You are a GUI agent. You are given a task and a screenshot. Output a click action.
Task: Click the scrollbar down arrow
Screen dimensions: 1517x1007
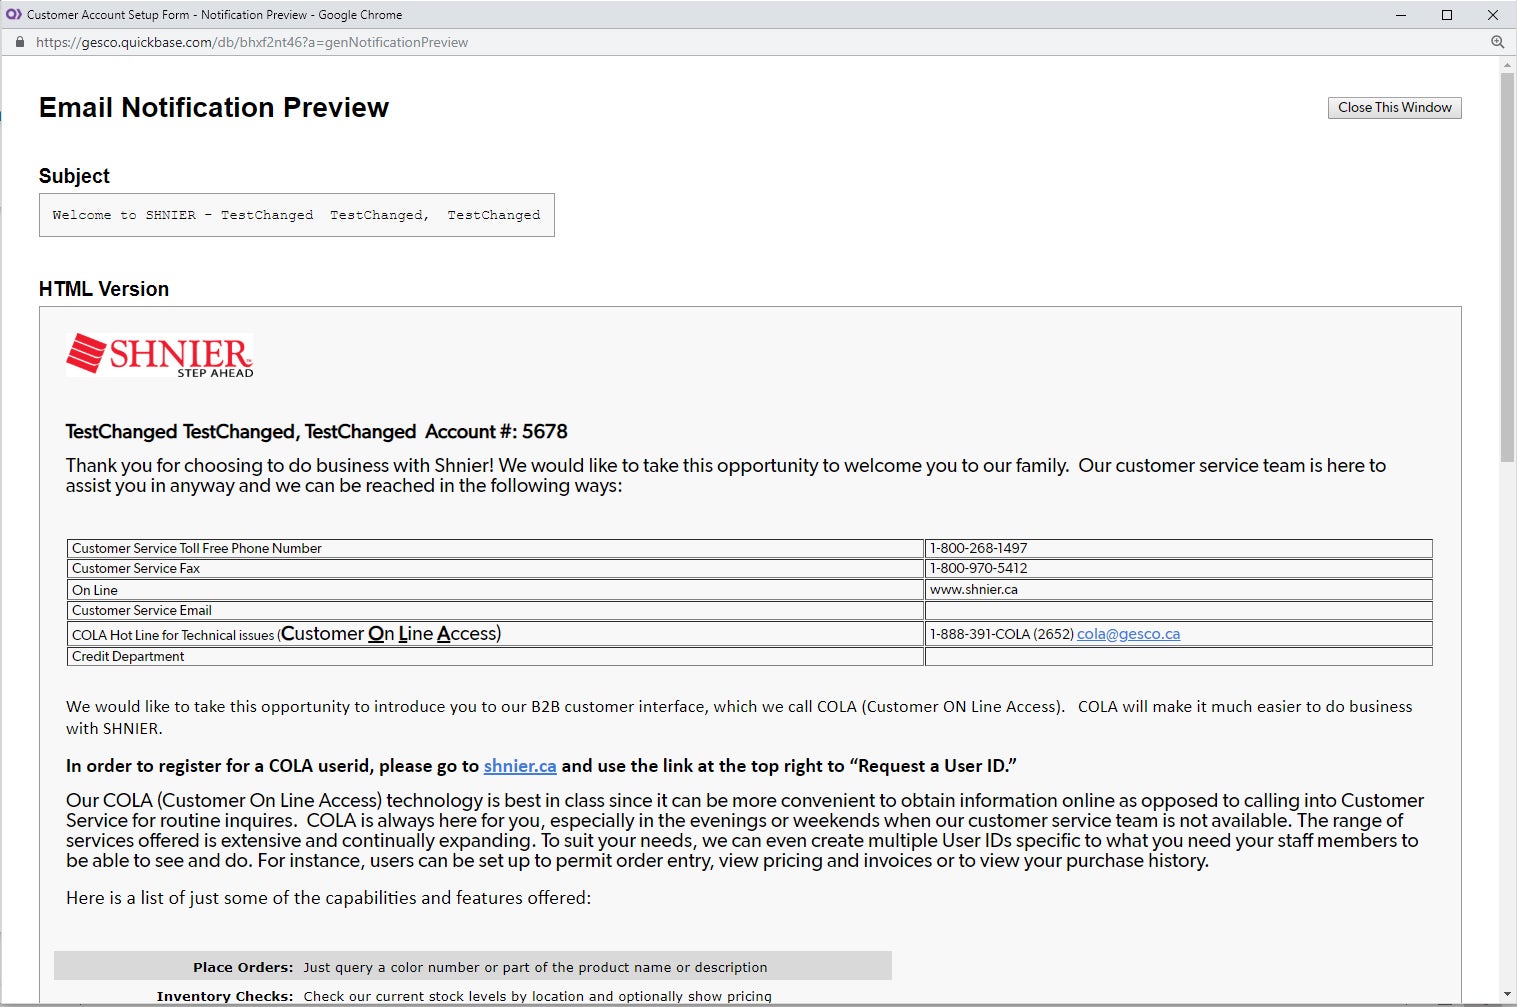tap(1507, 995)
